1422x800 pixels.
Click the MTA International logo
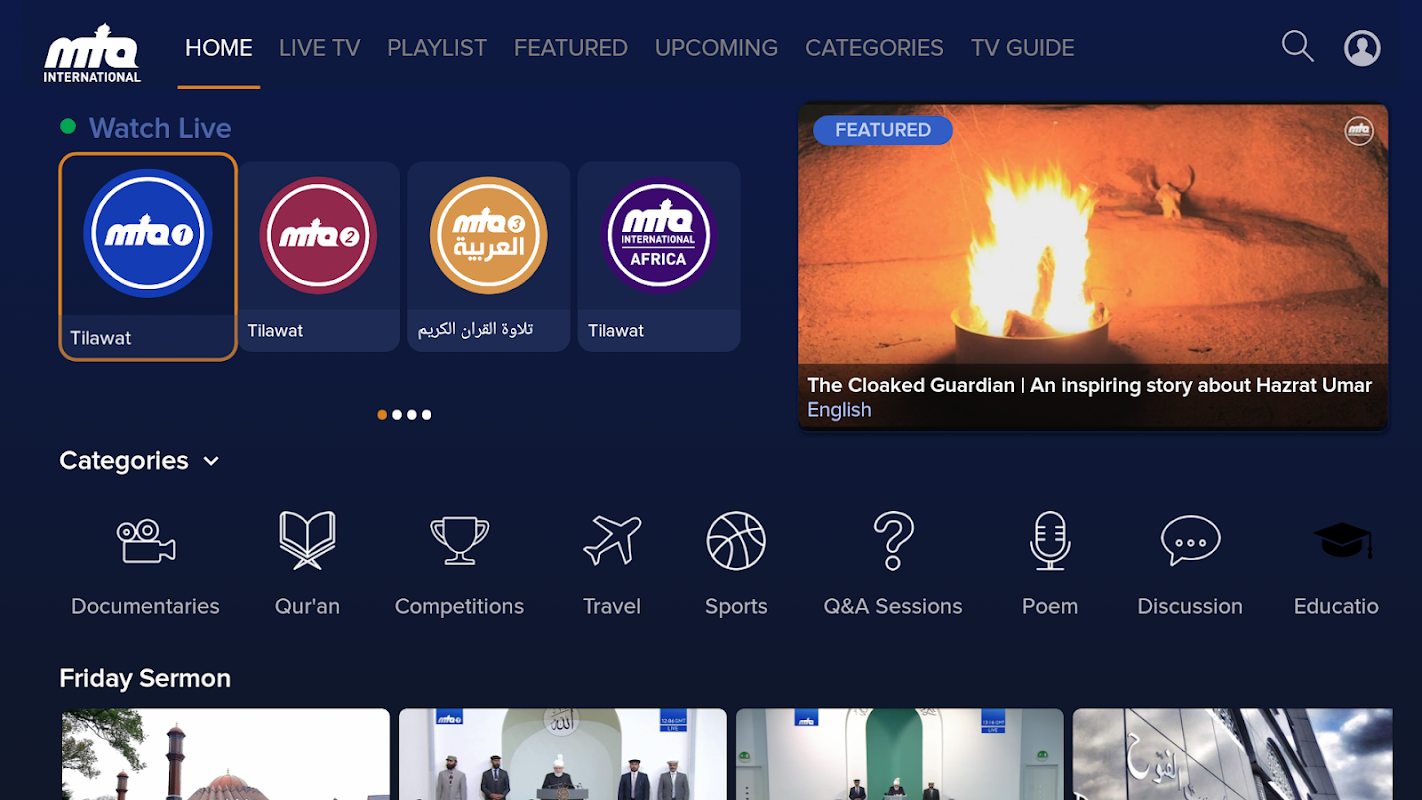click(92, 54)
